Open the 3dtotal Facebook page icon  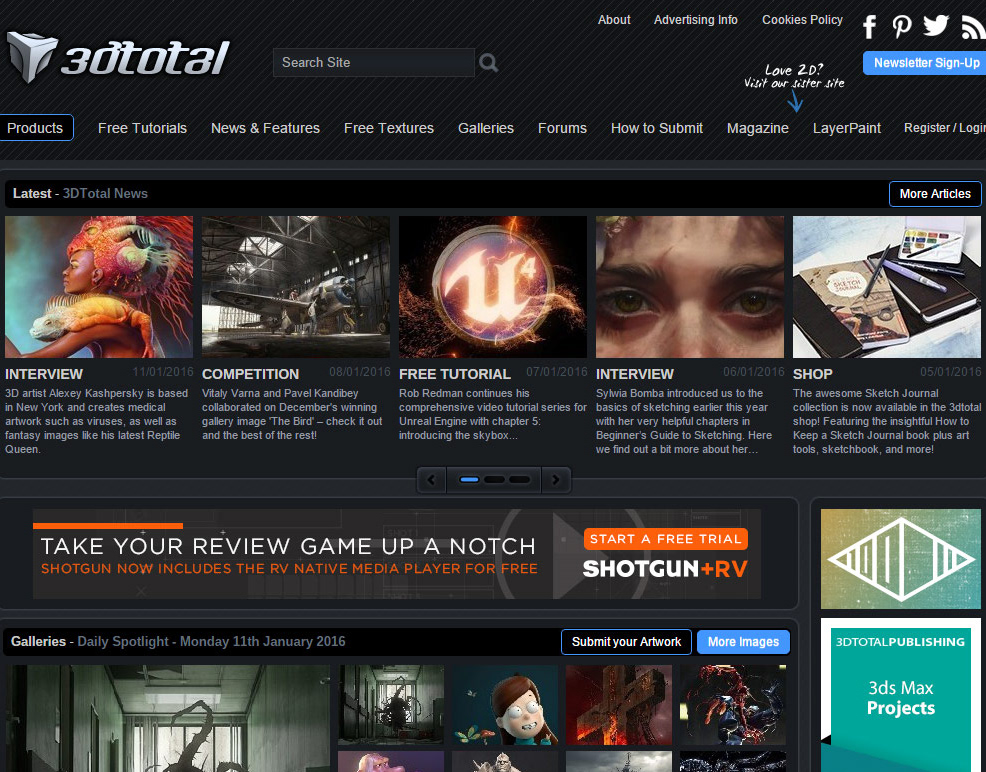tap(870, 26)
